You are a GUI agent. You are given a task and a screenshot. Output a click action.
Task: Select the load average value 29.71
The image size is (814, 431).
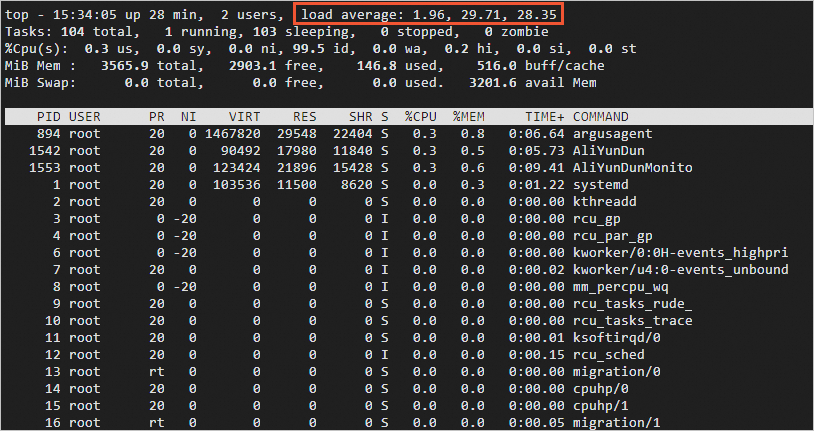coord(476,15)
